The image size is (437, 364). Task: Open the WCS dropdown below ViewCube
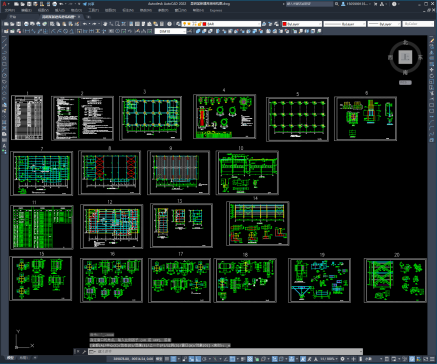tap(405, 82)
